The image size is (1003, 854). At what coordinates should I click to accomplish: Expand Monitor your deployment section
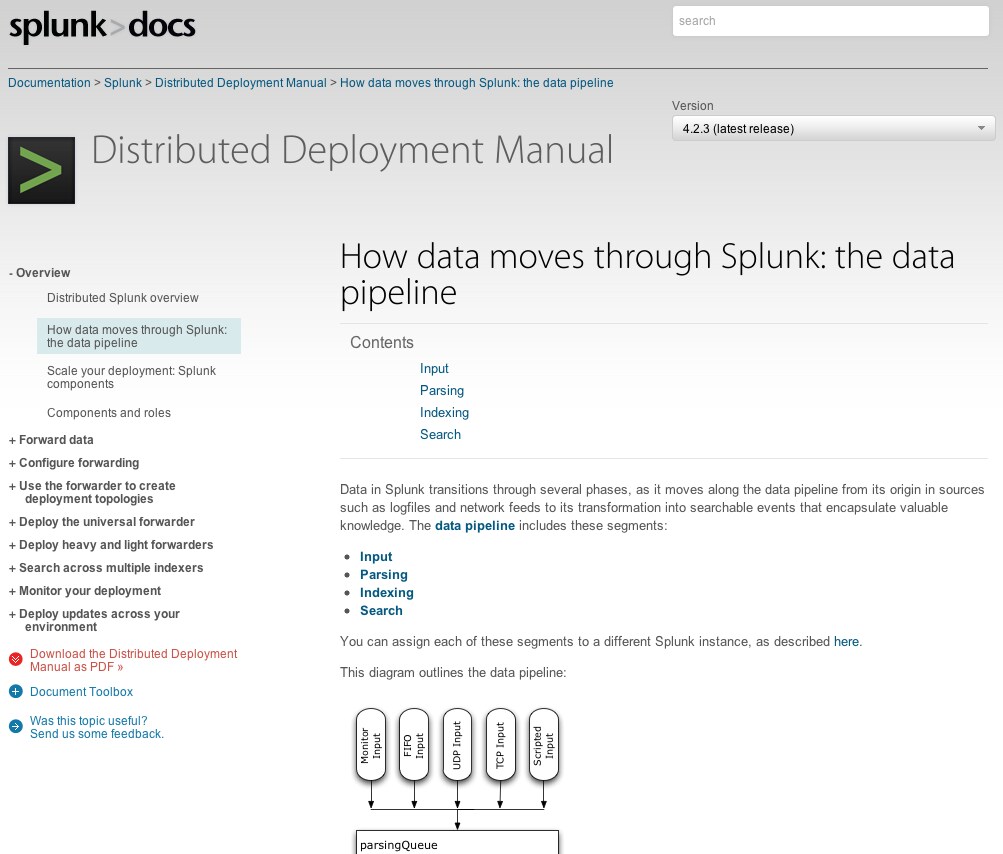tap(85, 590)
